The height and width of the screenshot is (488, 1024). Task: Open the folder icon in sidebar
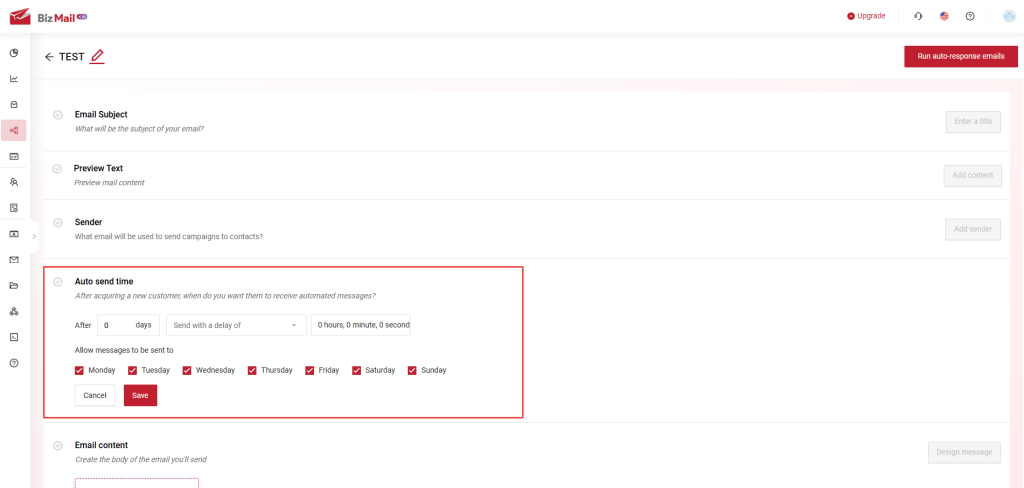pos(14,286)
